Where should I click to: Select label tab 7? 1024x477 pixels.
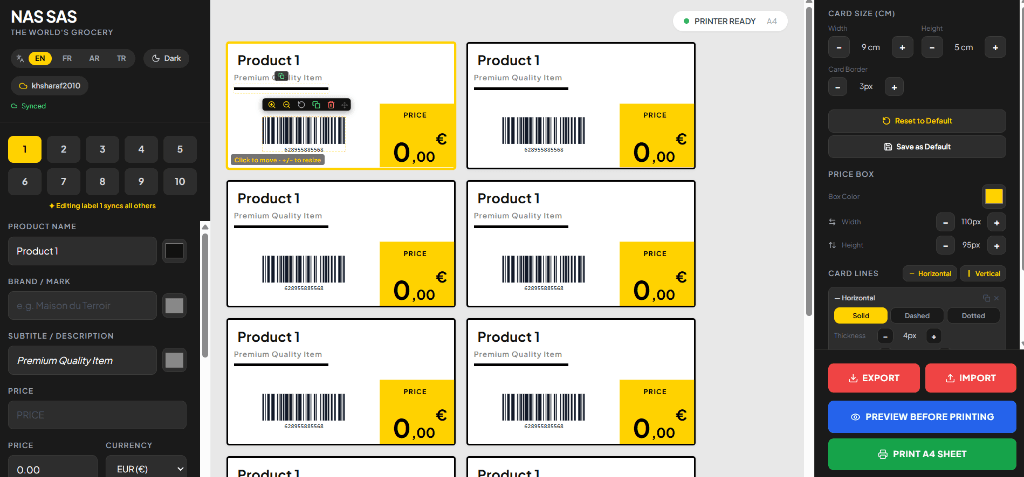(63, 182)
